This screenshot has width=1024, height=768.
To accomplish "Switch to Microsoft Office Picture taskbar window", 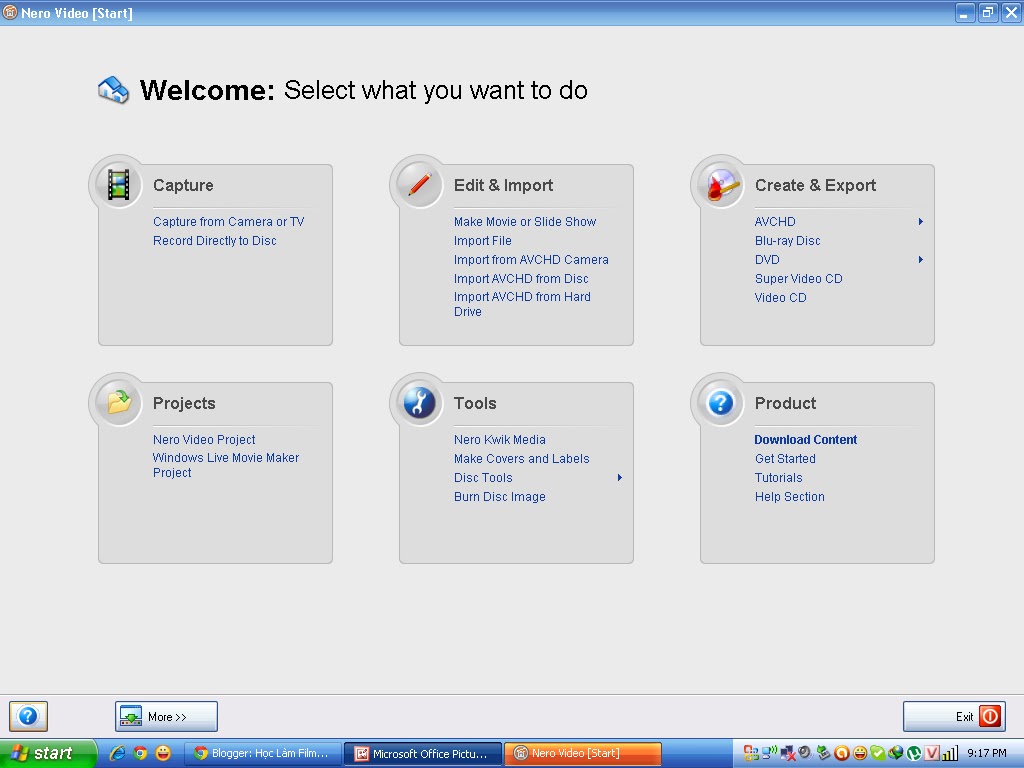I will [x=423, y=753].
